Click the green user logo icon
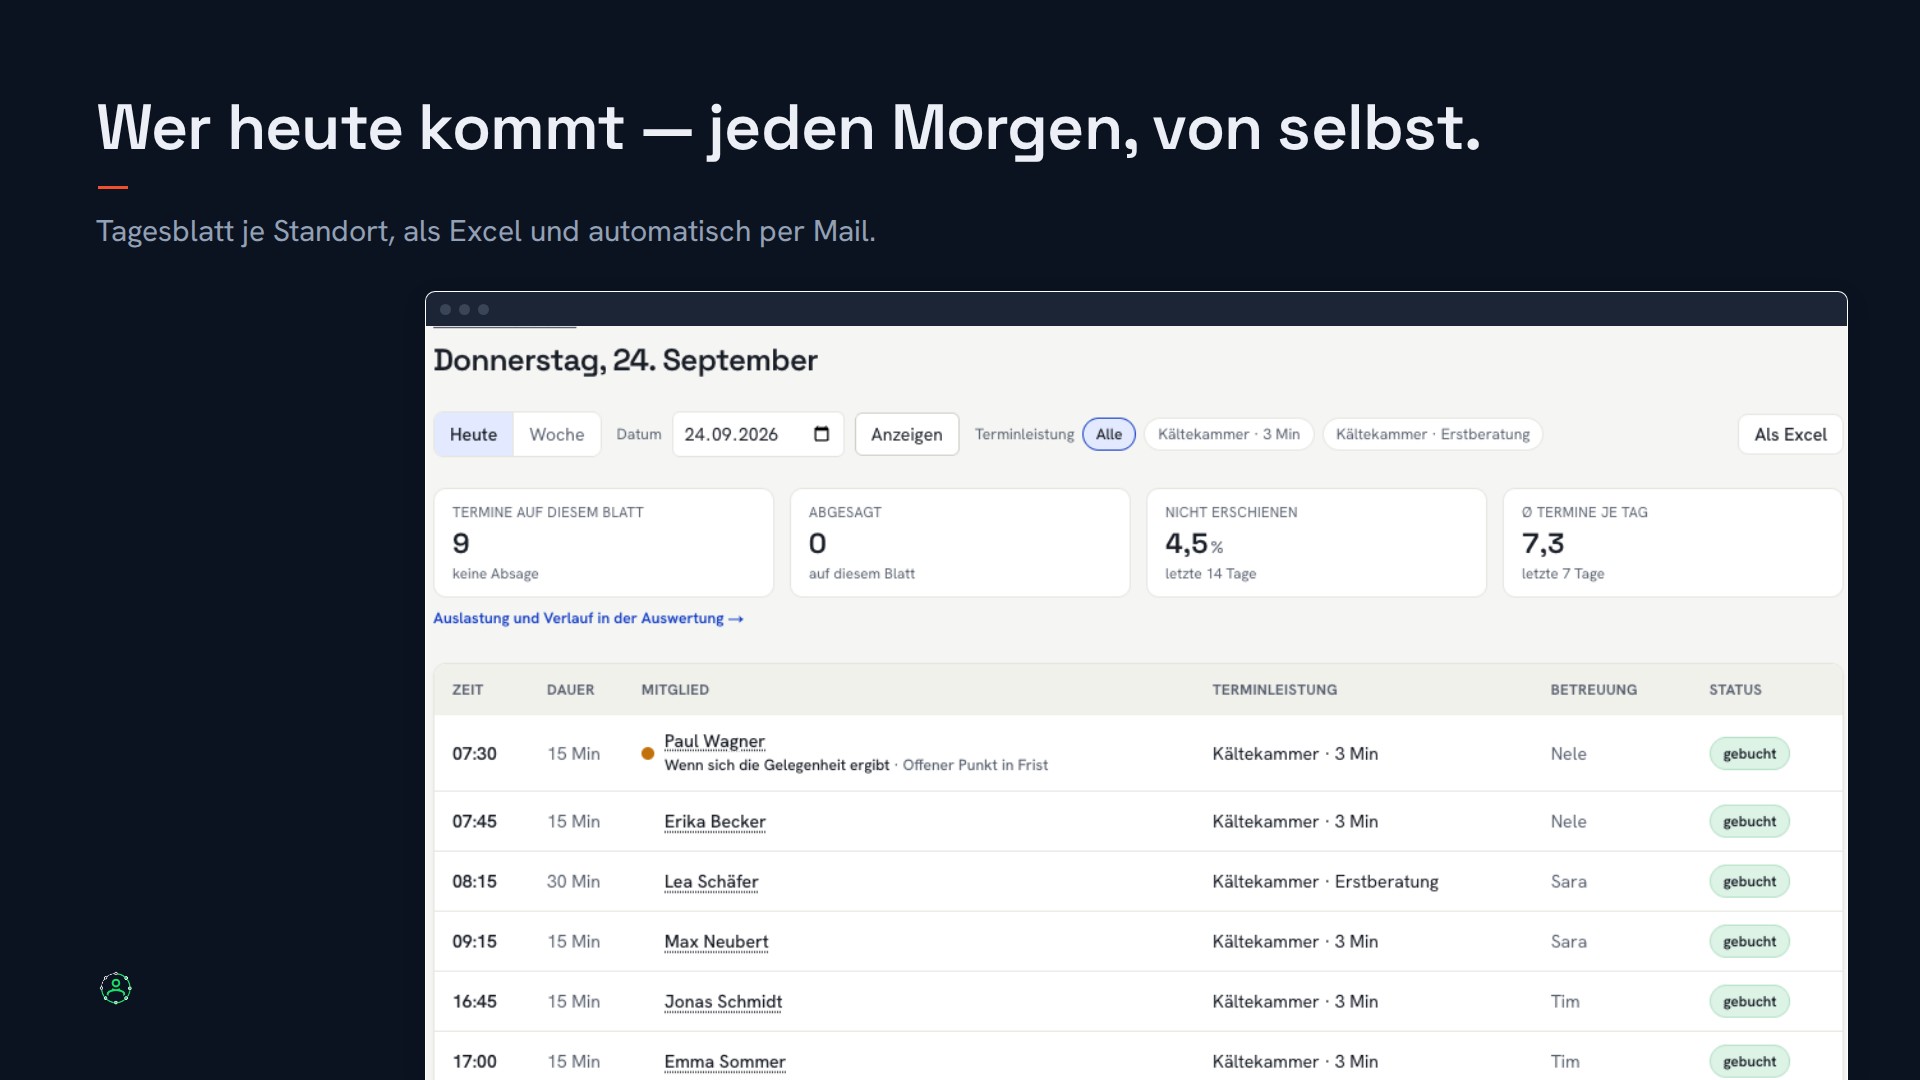 [x=116, y=988]
